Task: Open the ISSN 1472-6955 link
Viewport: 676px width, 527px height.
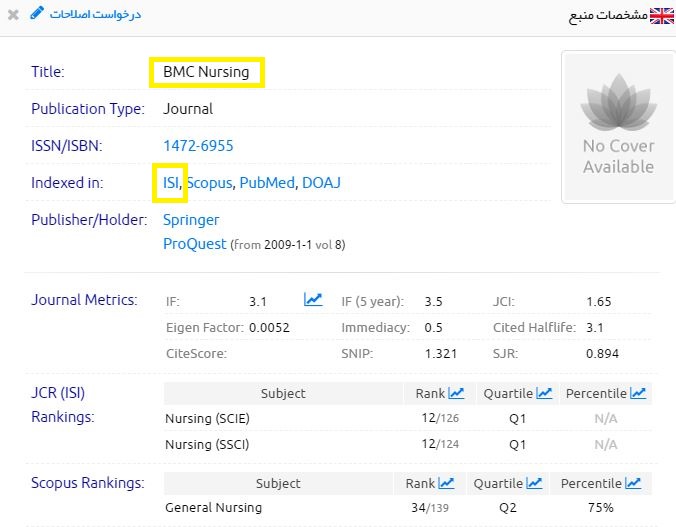Action: (x=198, y=146)
